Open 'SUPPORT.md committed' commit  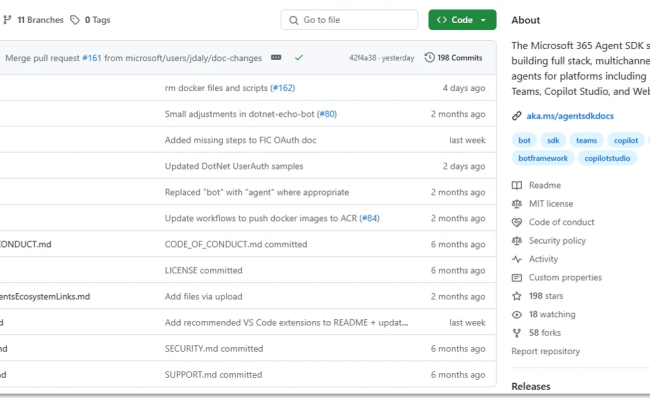[213, 375]
